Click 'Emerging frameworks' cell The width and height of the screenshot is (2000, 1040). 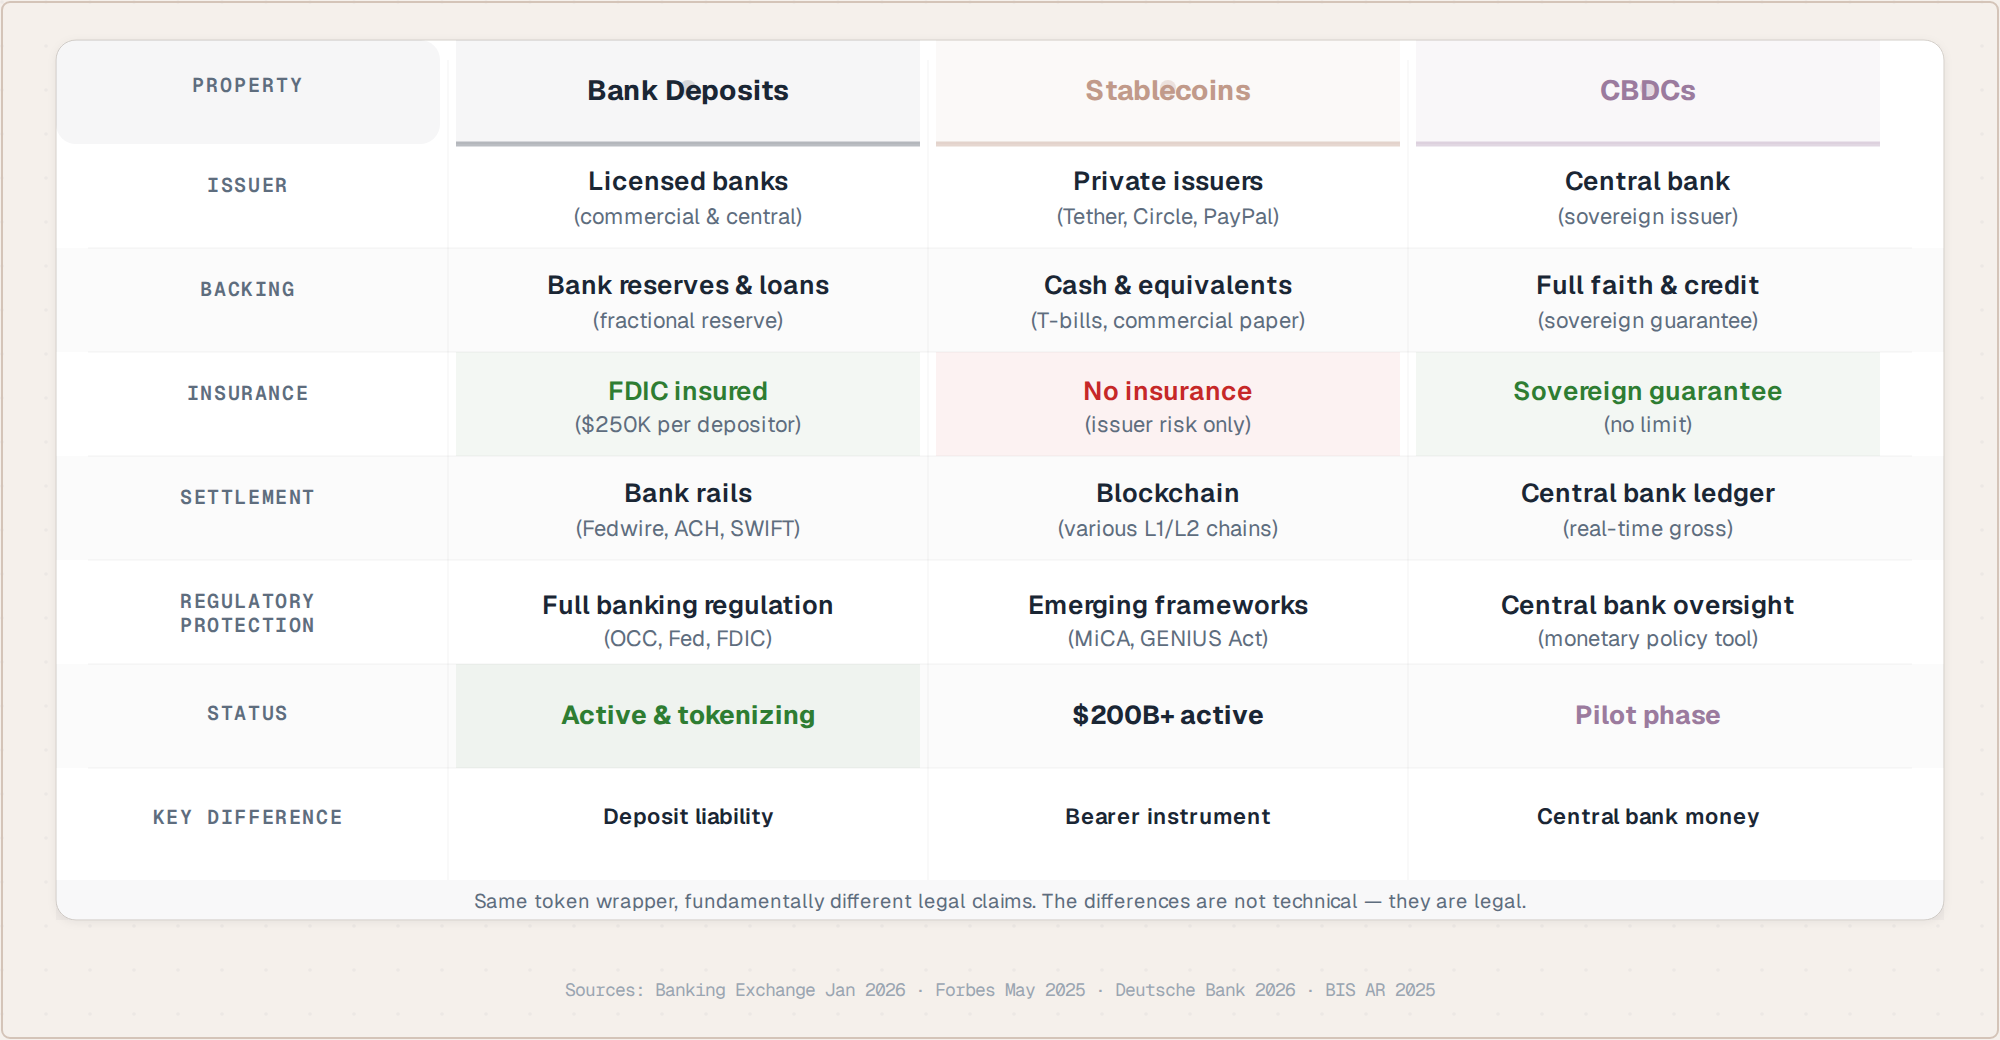[1168, 605]
